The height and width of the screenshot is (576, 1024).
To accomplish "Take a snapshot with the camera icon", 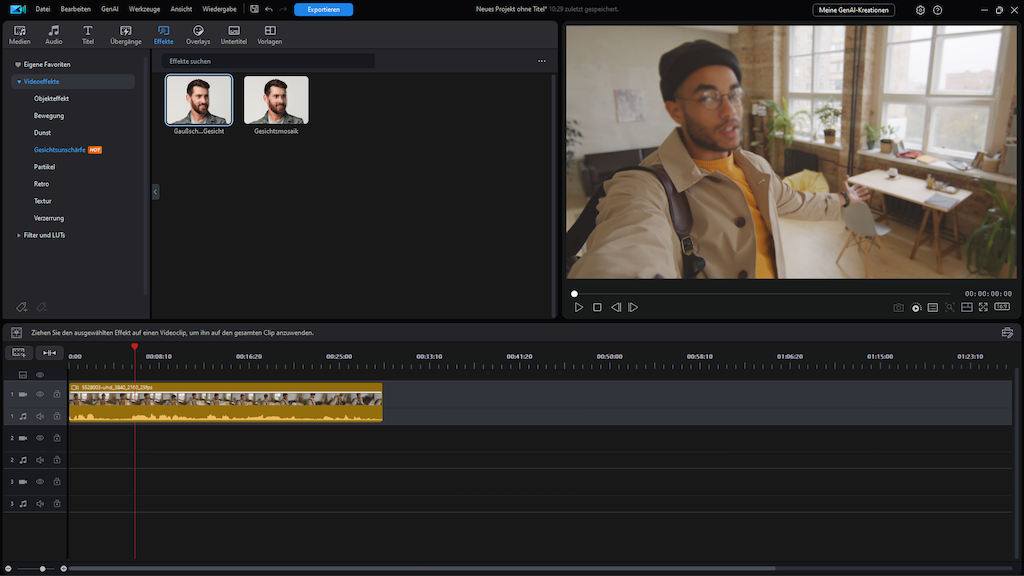I will (x=898, y=308).
